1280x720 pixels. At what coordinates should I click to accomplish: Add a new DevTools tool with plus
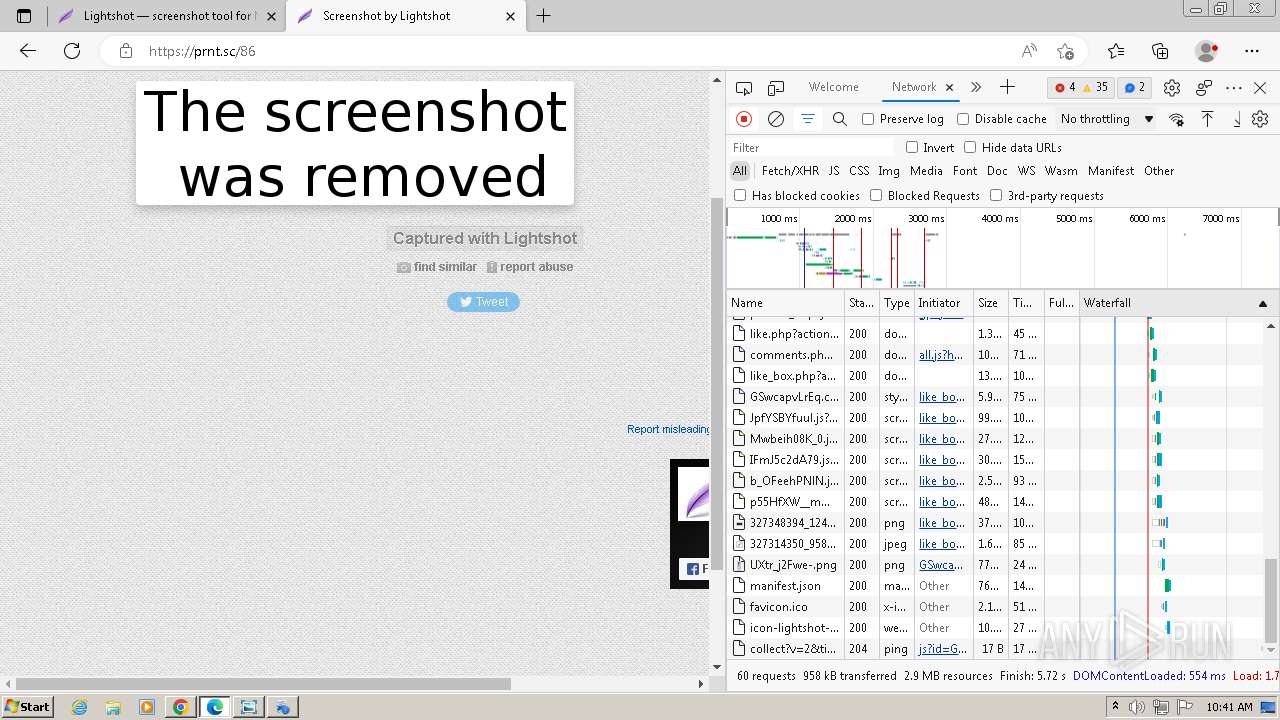click(1007, 87)
